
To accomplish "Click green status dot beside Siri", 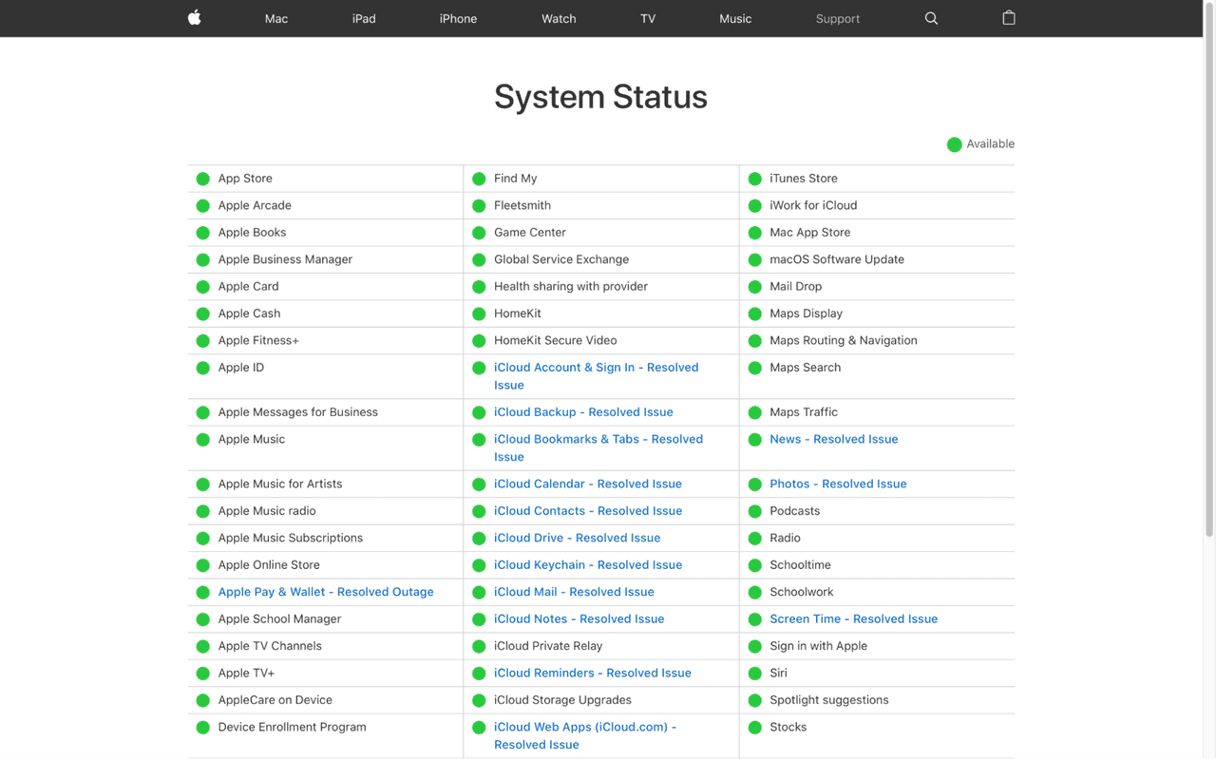I will 755,674.
